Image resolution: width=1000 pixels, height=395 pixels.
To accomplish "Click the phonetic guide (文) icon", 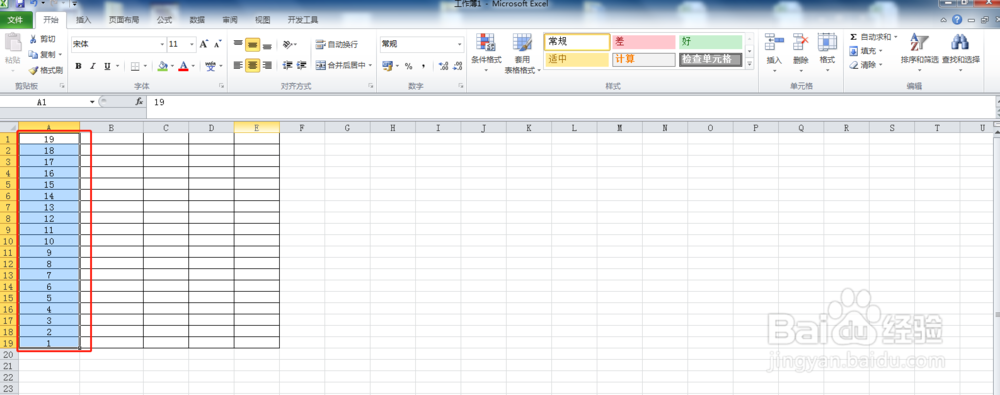I will tap(210, 66).
